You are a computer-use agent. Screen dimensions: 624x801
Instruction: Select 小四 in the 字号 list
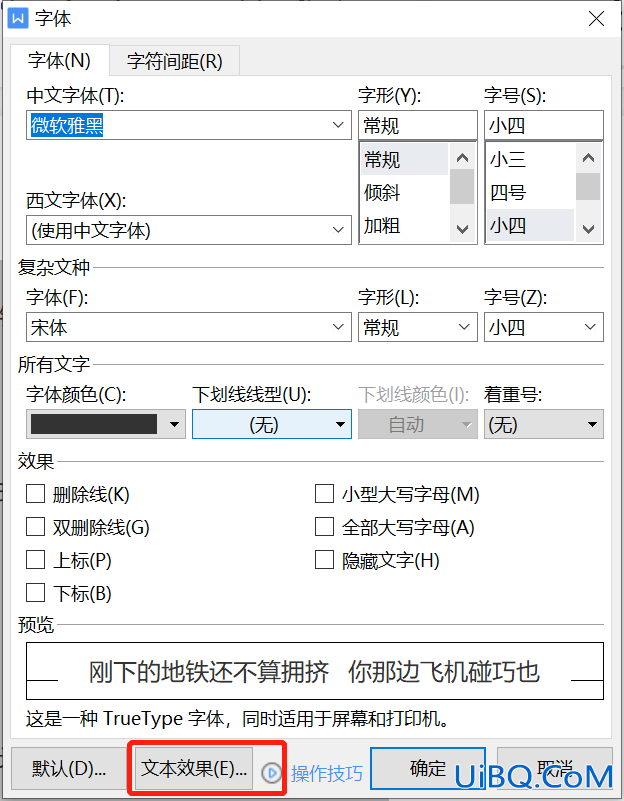click(531, 225)
